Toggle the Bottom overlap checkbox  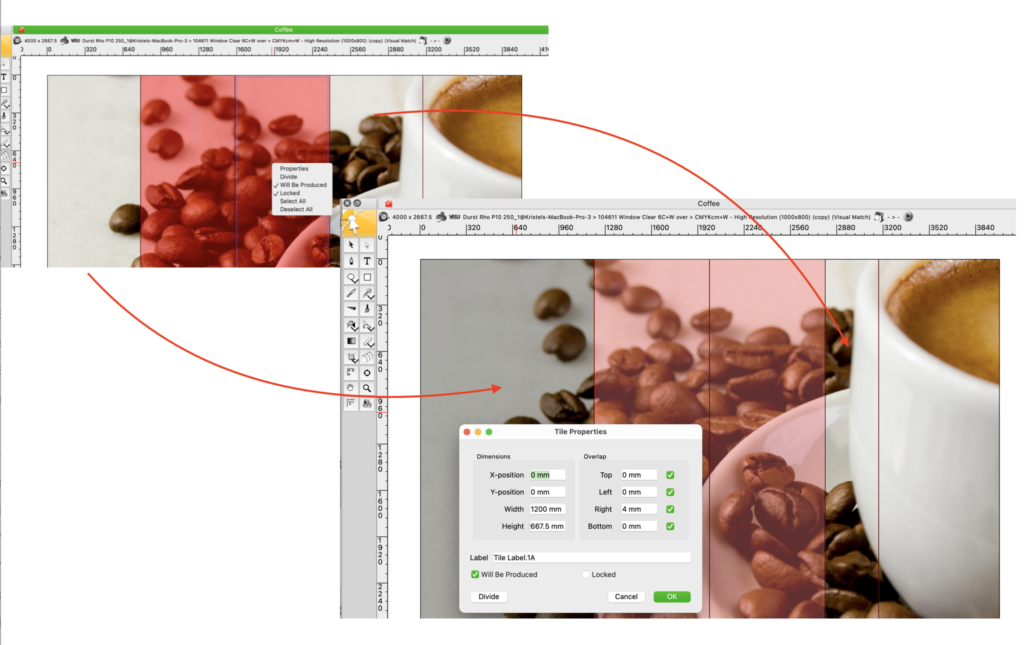coord(670,526)
